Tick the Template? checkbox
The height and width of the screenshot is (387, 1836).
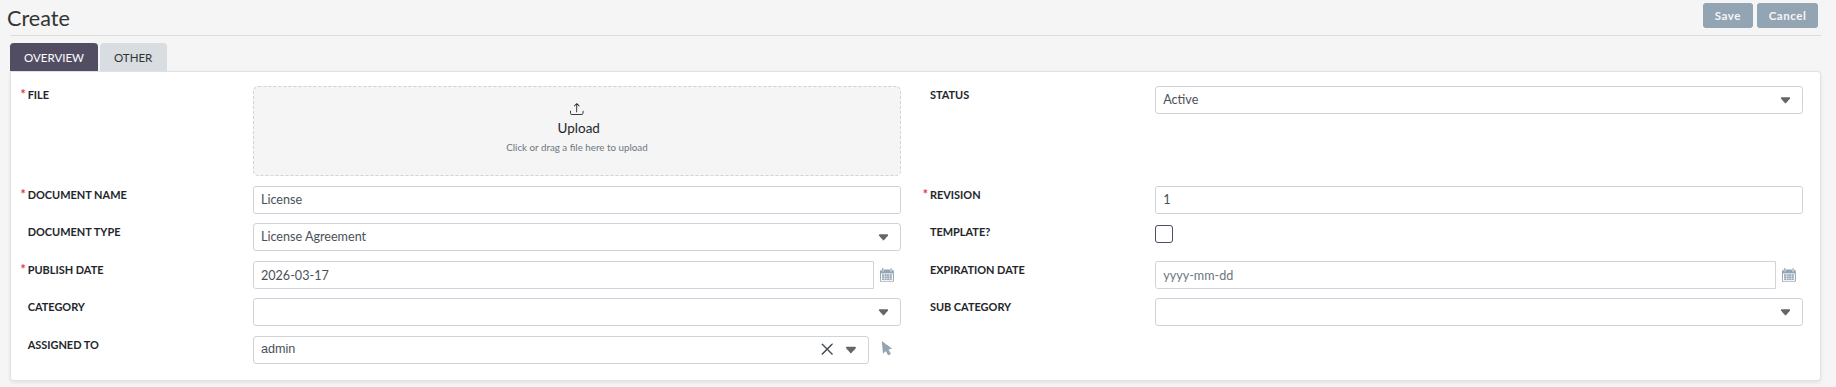tap(1164, 234)
